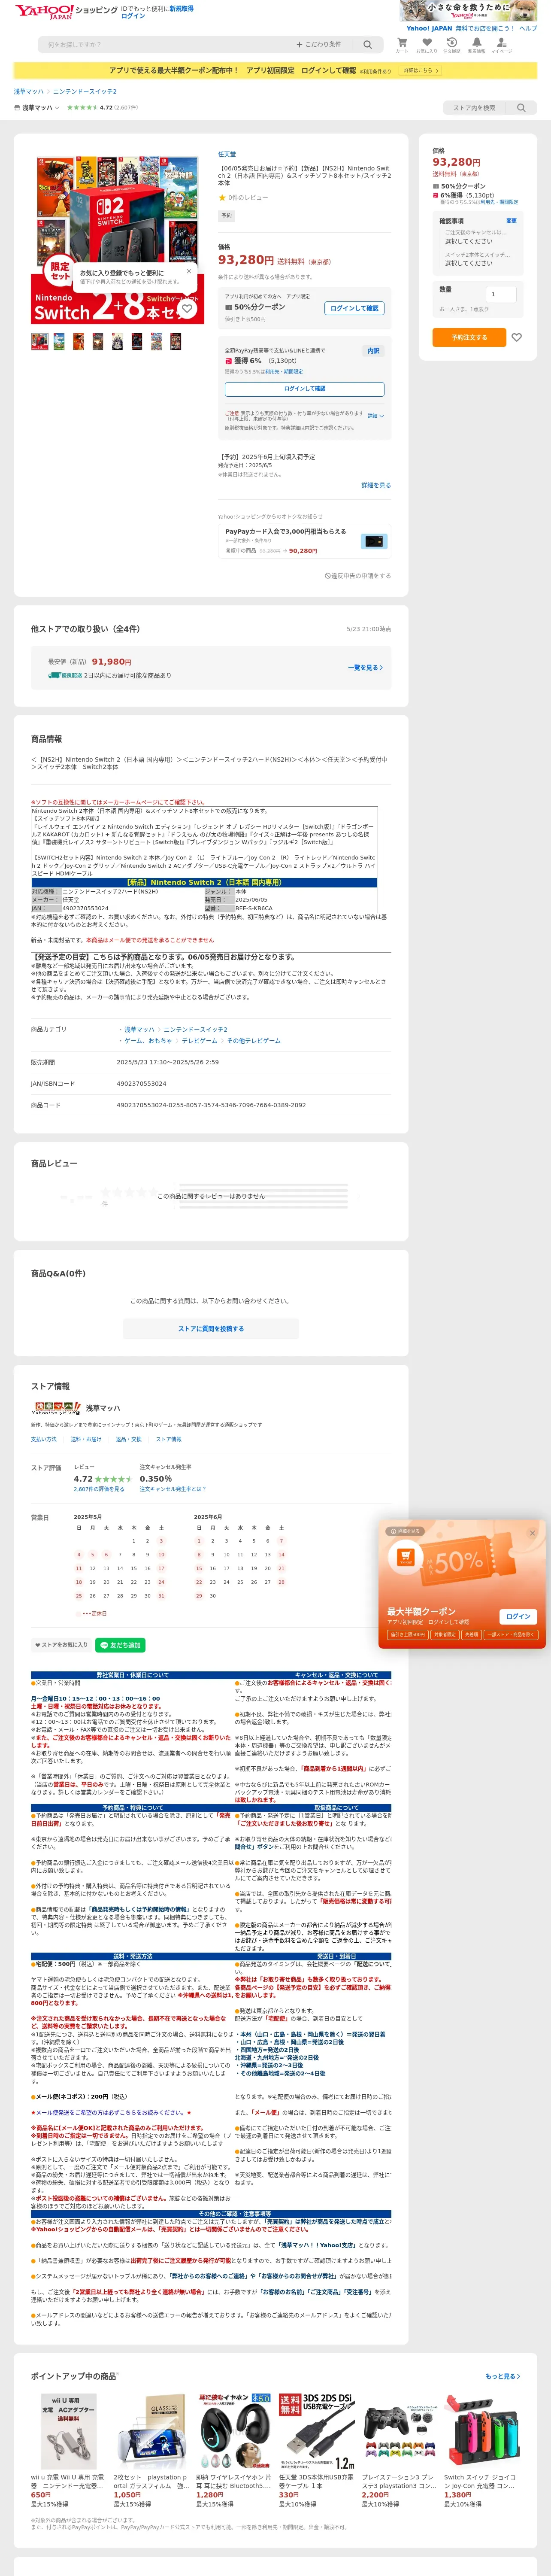
Task: Open the 送料・お届け store tab
Action: coord(86,1439)
